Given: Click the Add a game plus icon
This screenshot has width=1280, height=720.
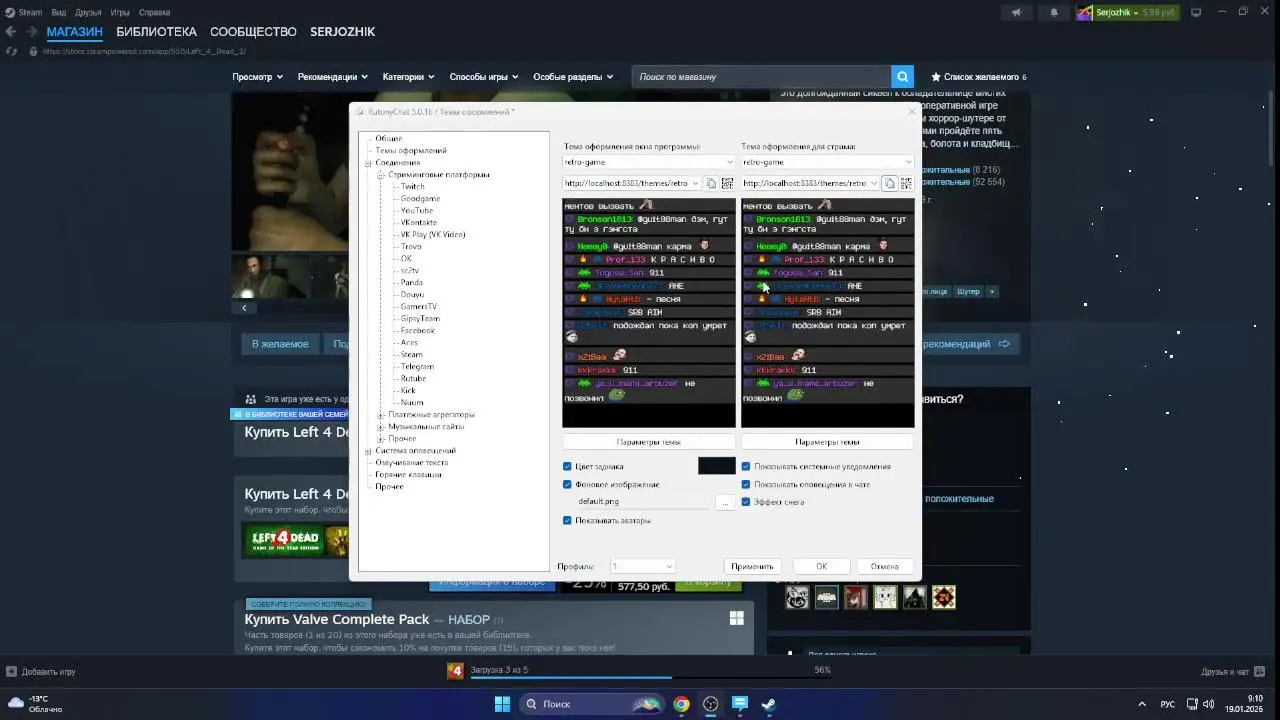Looking at the screenshot, I should coord(11,671).
